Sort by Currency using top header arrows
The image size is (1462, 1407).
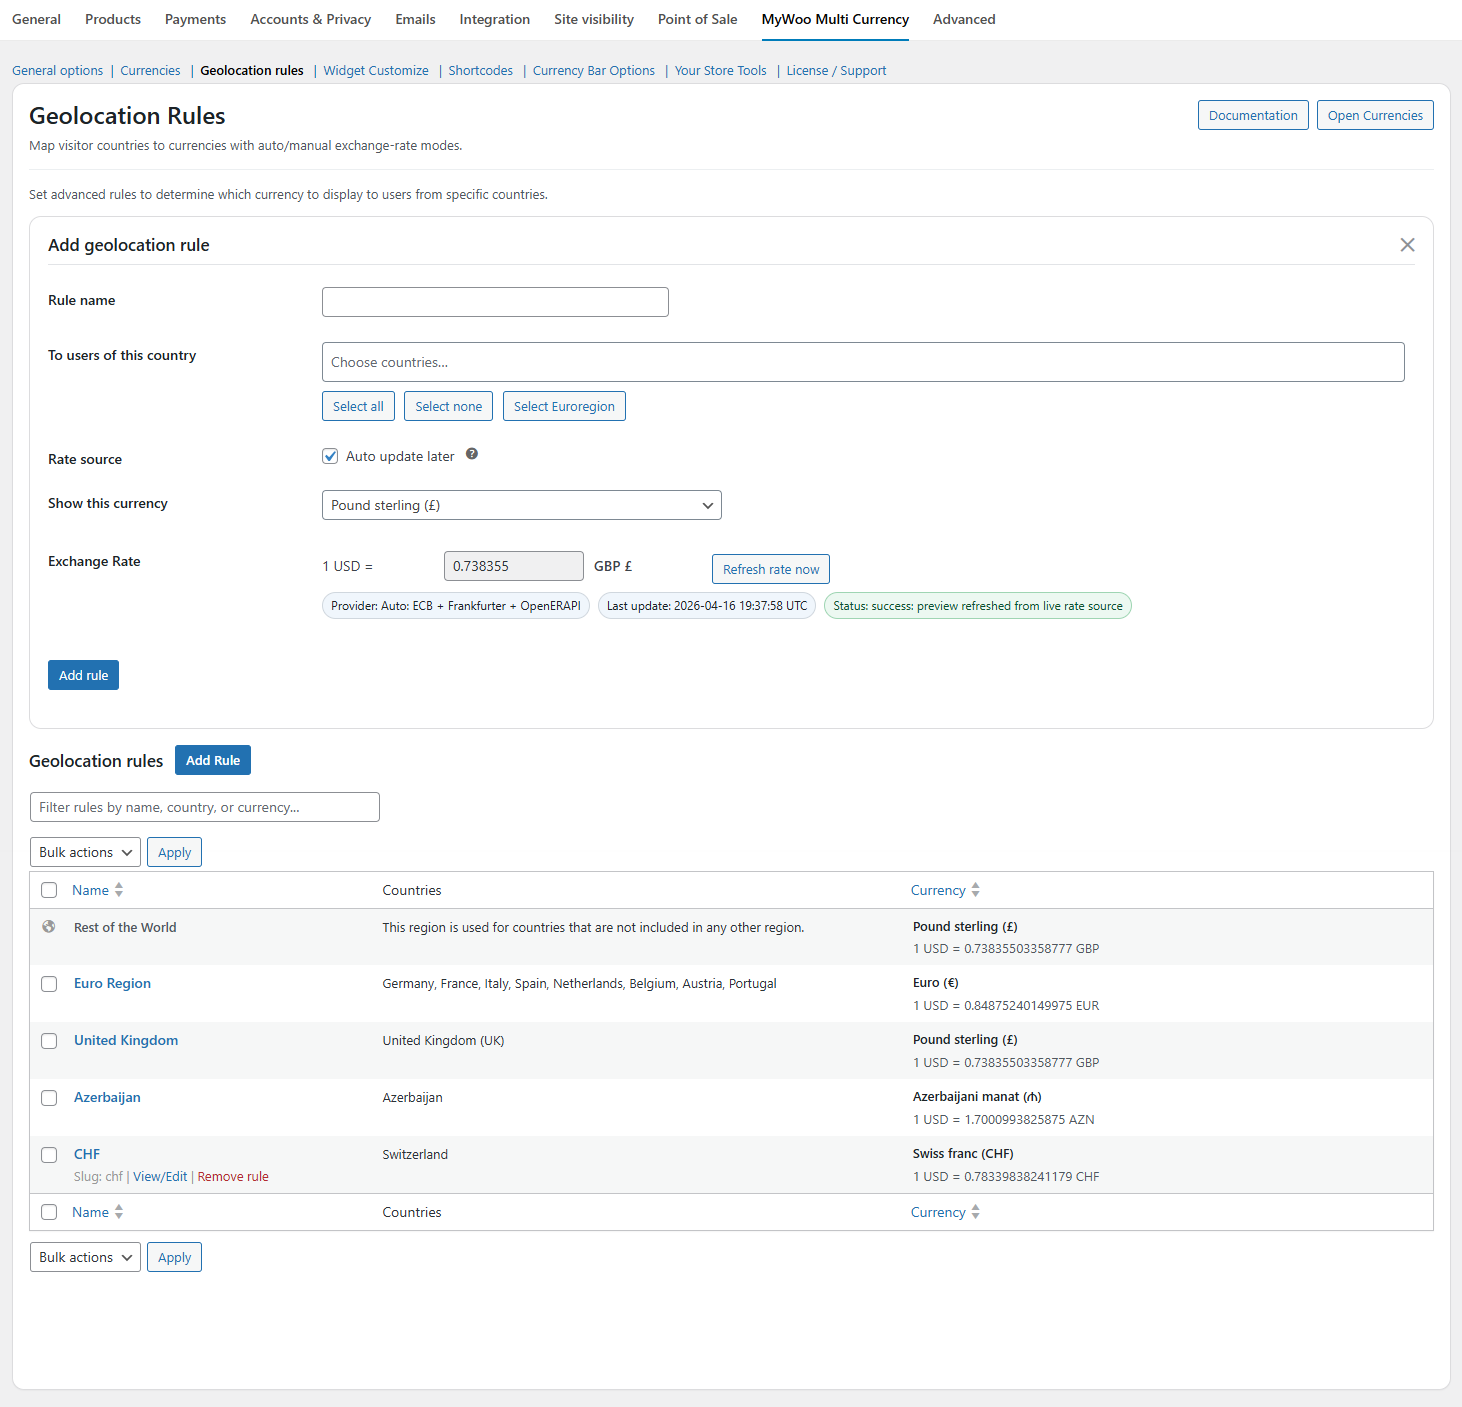pos(975,890)
